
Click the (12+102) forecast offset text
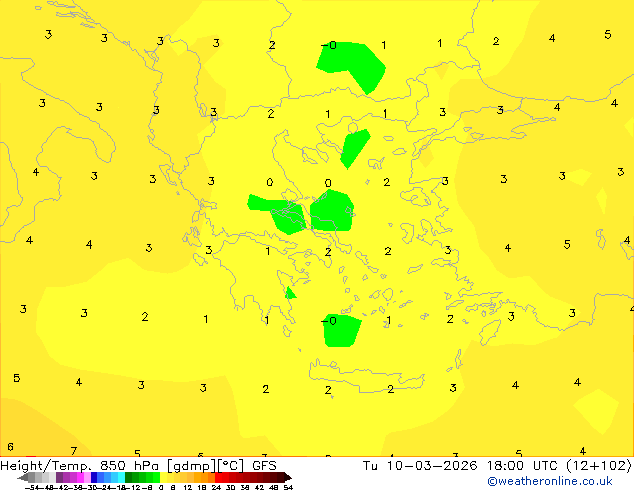(x=598, y=466)
